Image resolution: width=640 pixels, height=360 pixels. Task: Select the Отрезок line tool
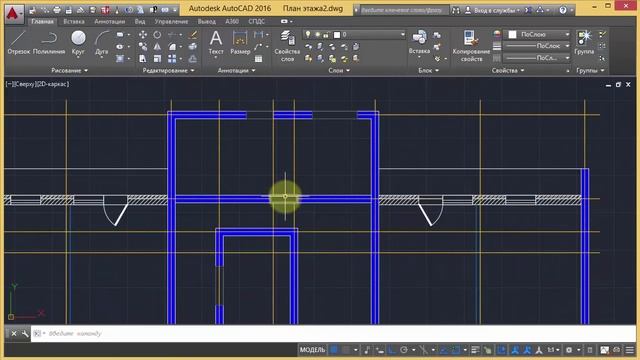point(18,42)
